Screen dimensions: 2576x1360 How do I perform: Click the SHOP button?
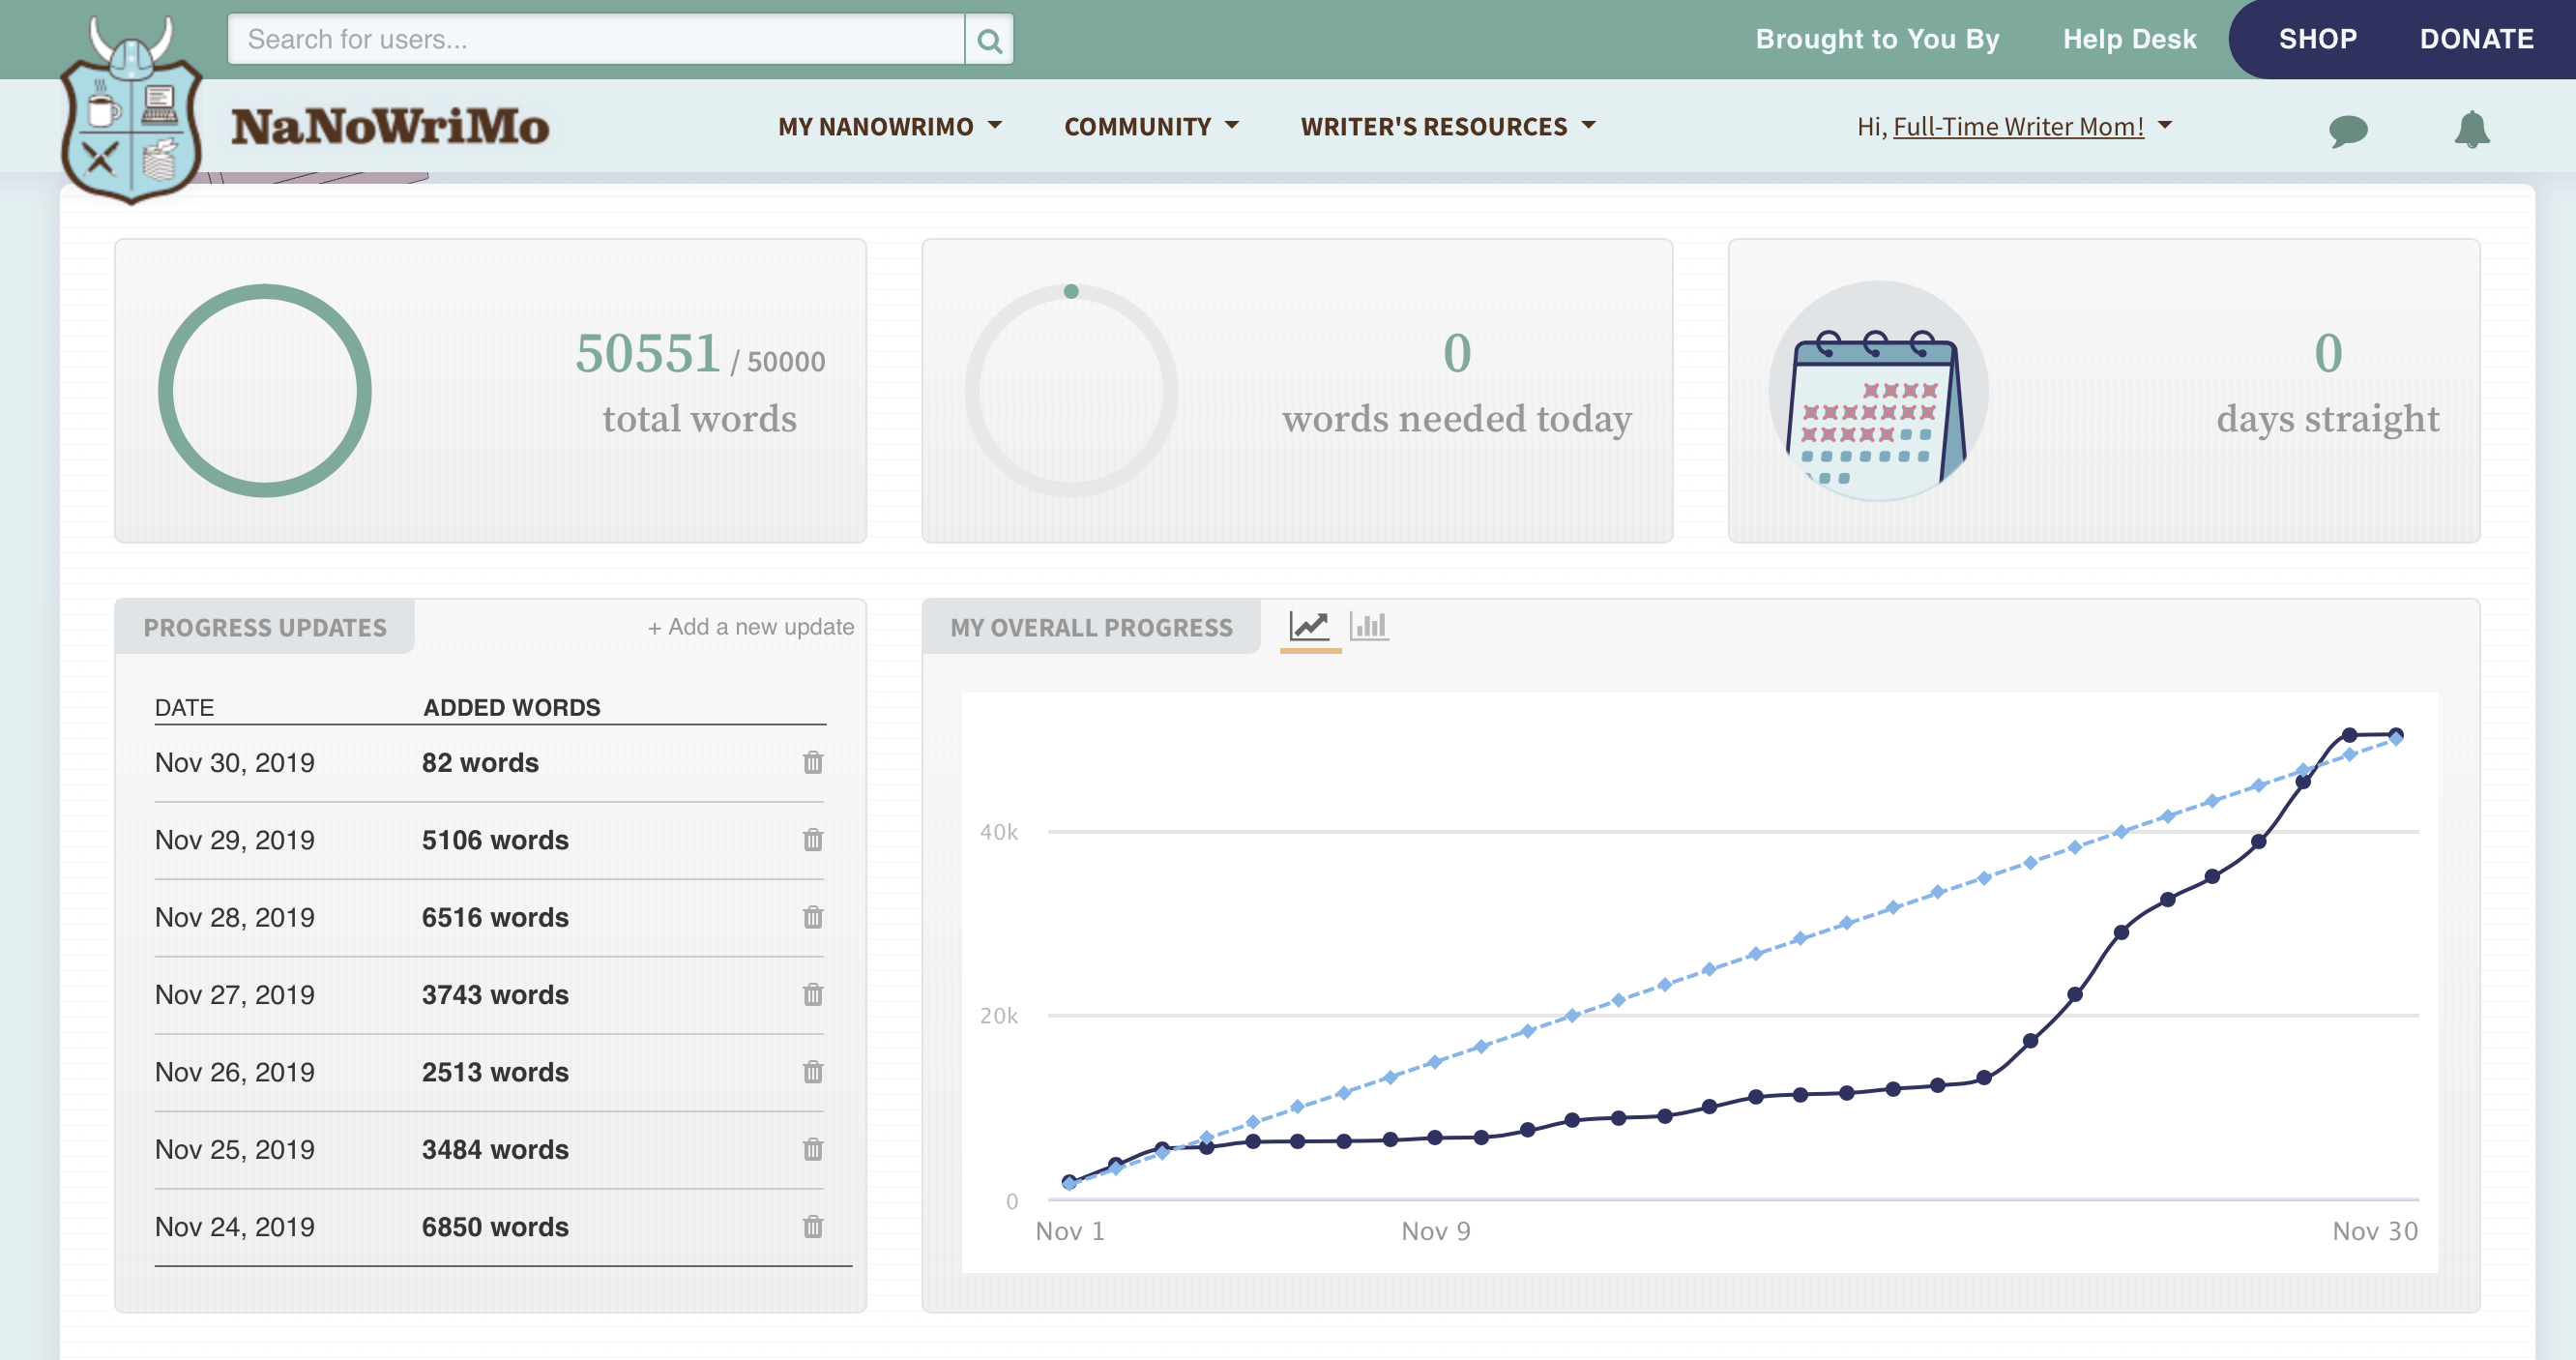pos(2317,39)
